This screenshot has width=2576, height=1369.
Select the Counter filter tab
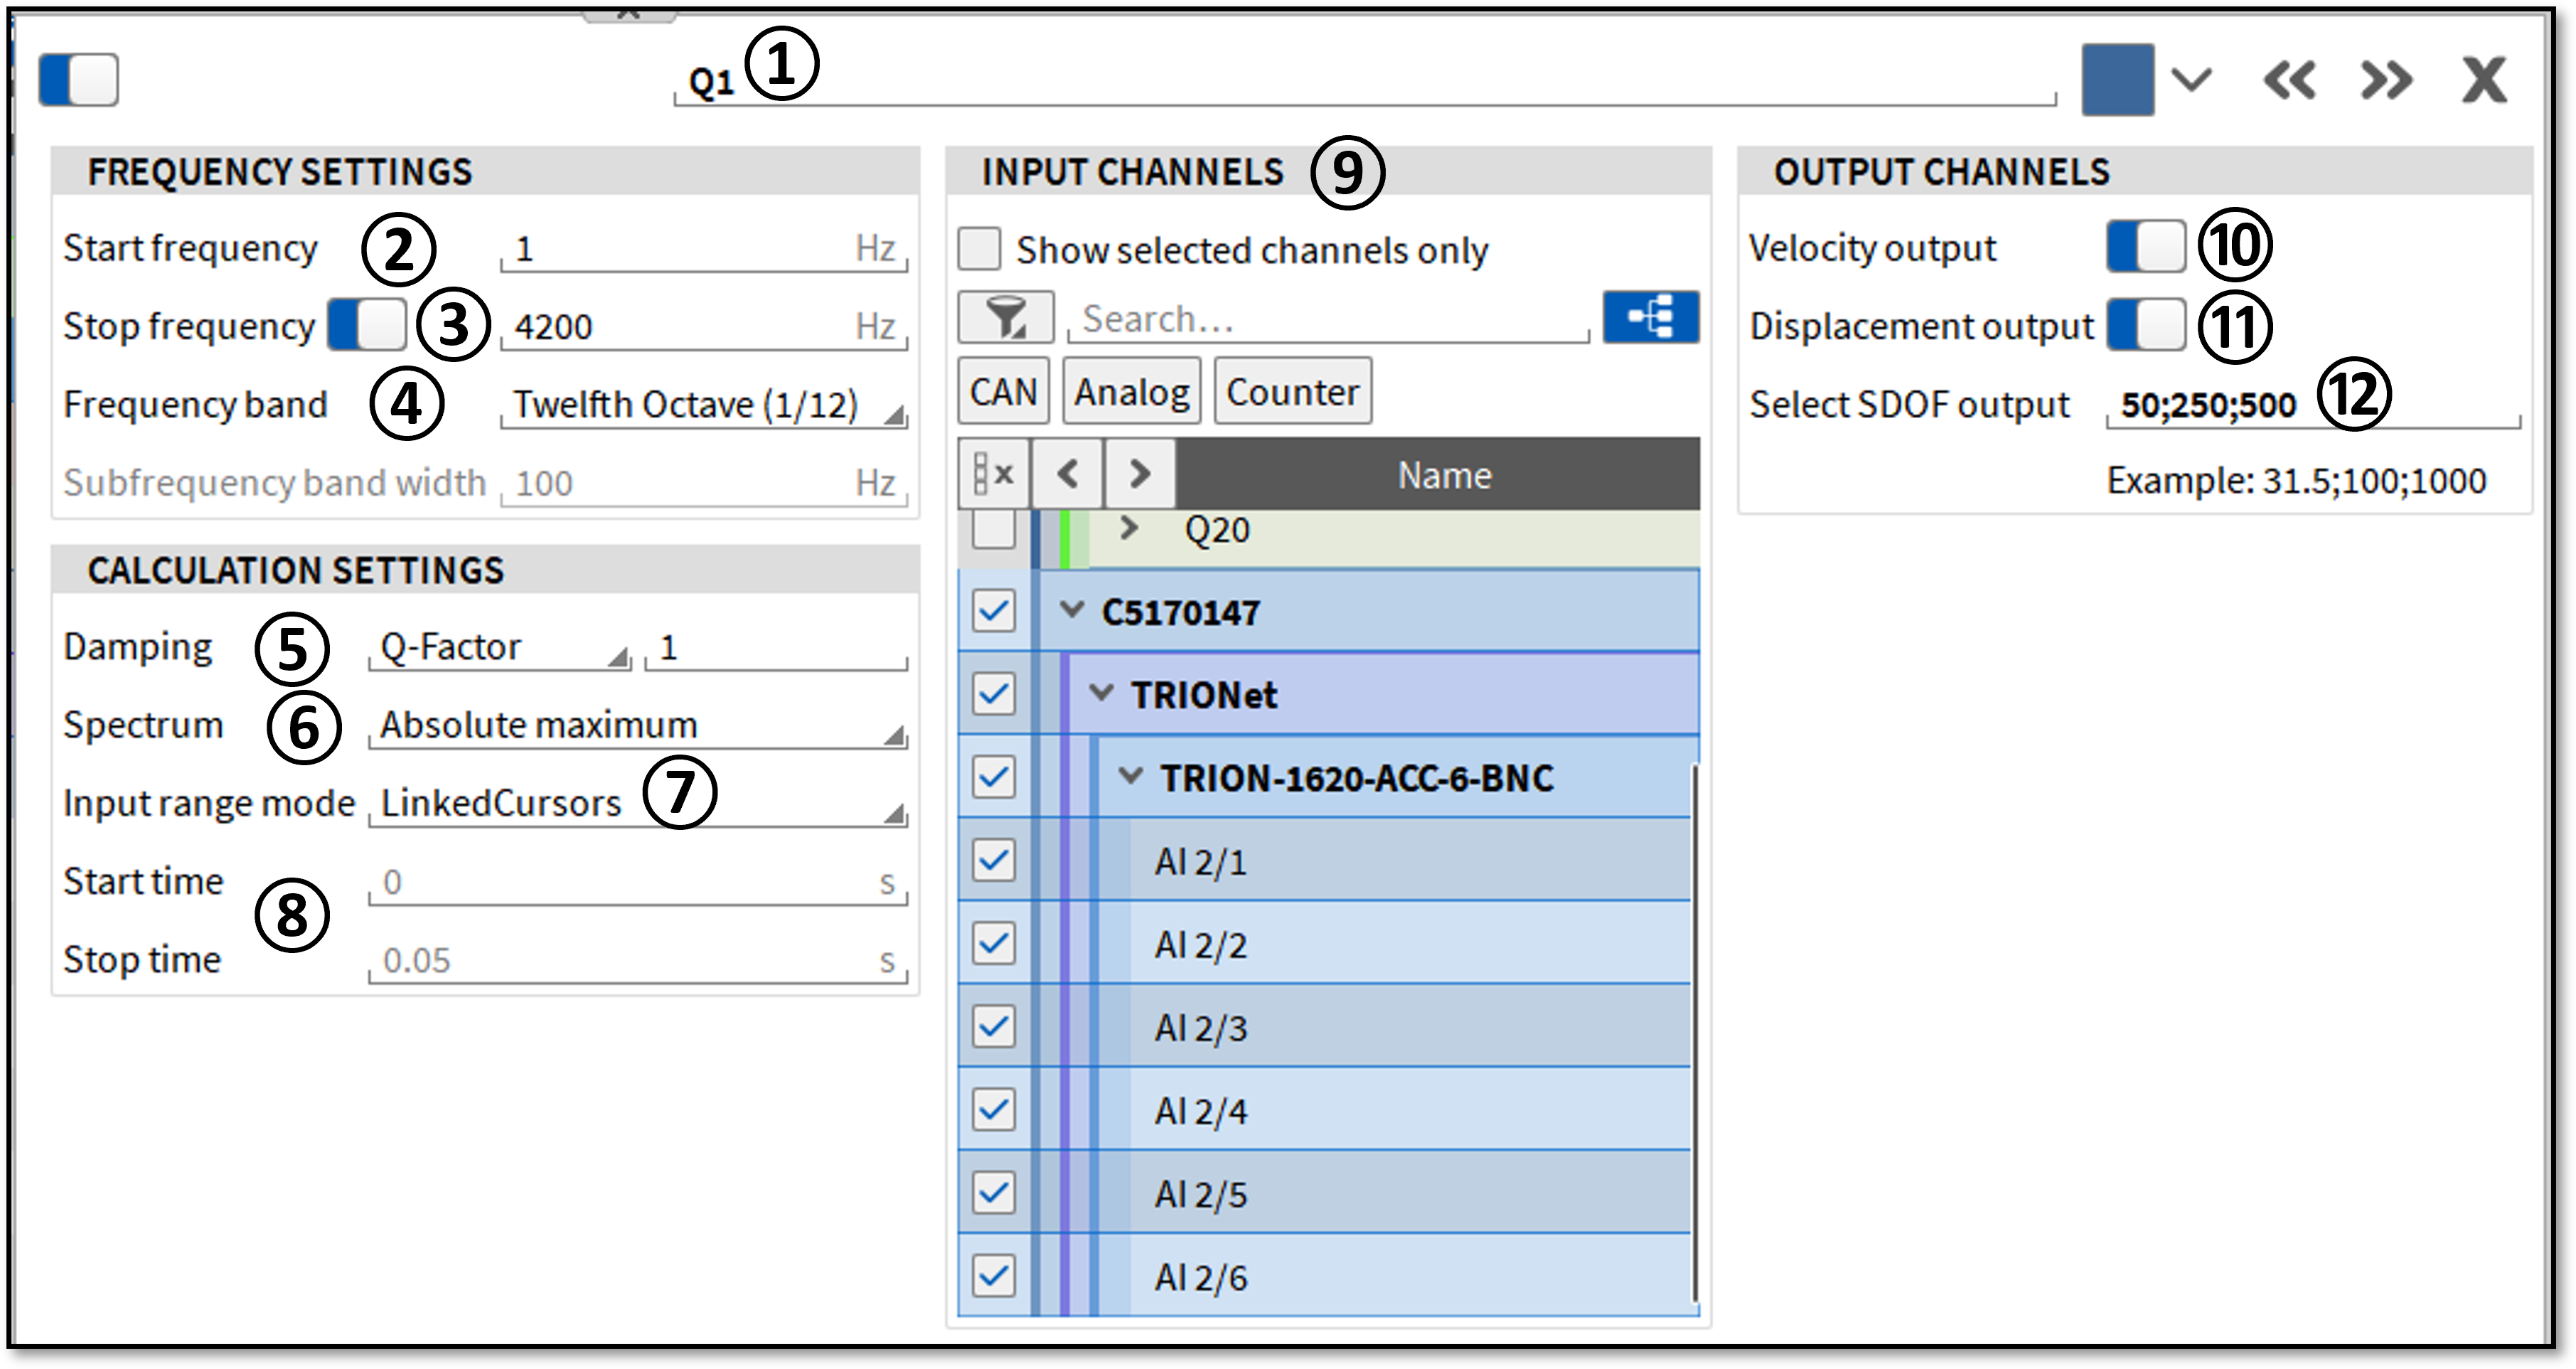click(x=1292, y=391)
